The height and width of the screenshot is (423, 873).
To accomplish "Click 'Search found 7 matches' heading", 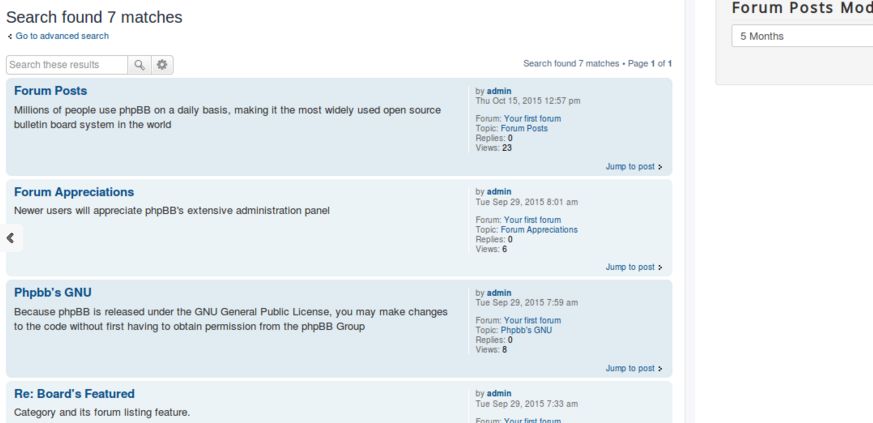I will pyautogui.click(x=94, y=17).
